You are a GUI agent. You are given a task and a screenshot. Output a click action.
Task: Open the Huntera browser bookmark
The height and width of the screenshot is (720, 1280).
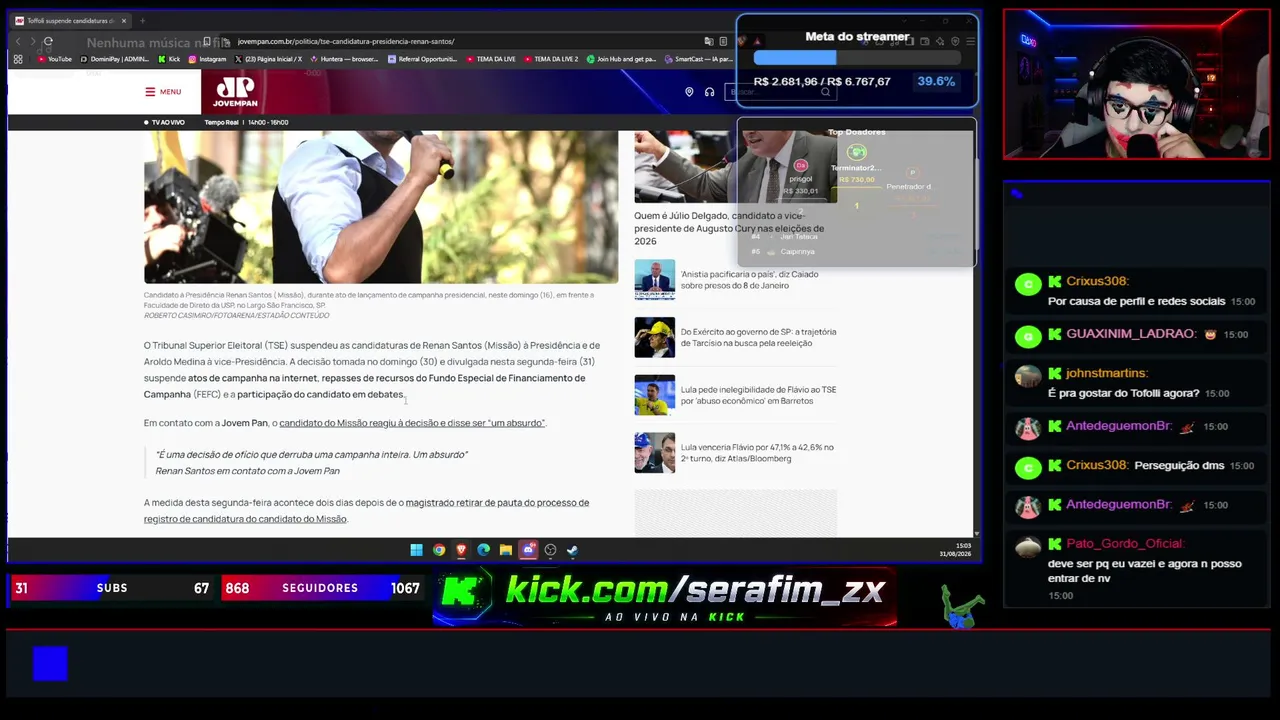coord(345,59)
